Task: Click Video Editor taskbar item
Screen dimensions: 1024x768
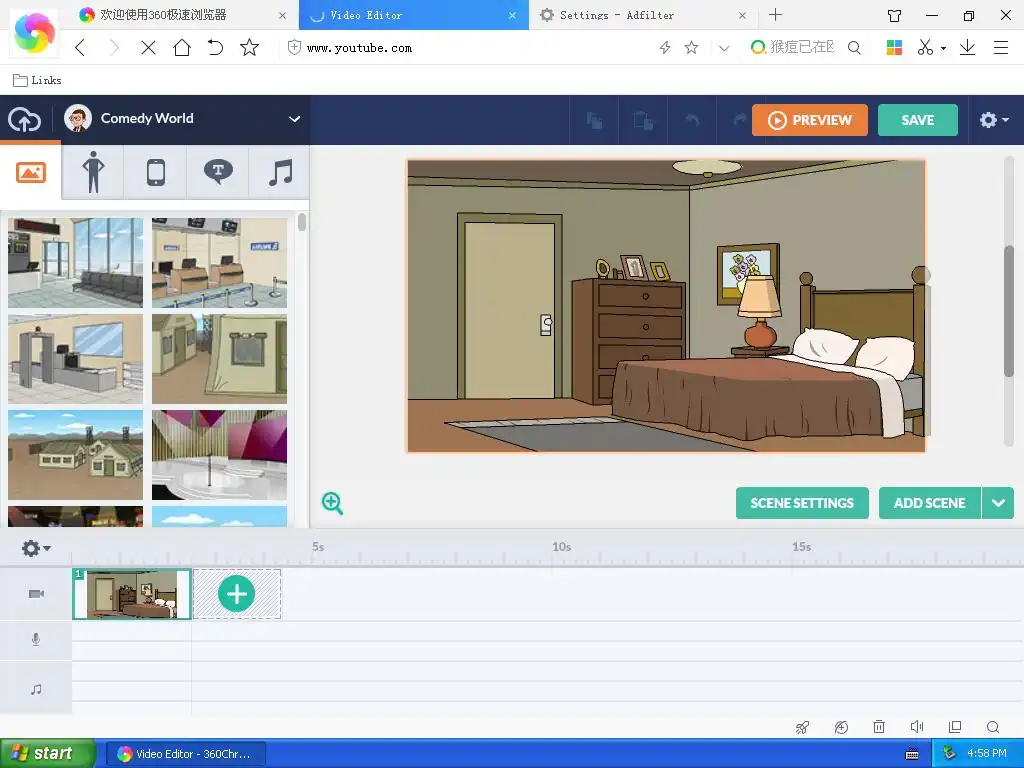Action: 185,754
